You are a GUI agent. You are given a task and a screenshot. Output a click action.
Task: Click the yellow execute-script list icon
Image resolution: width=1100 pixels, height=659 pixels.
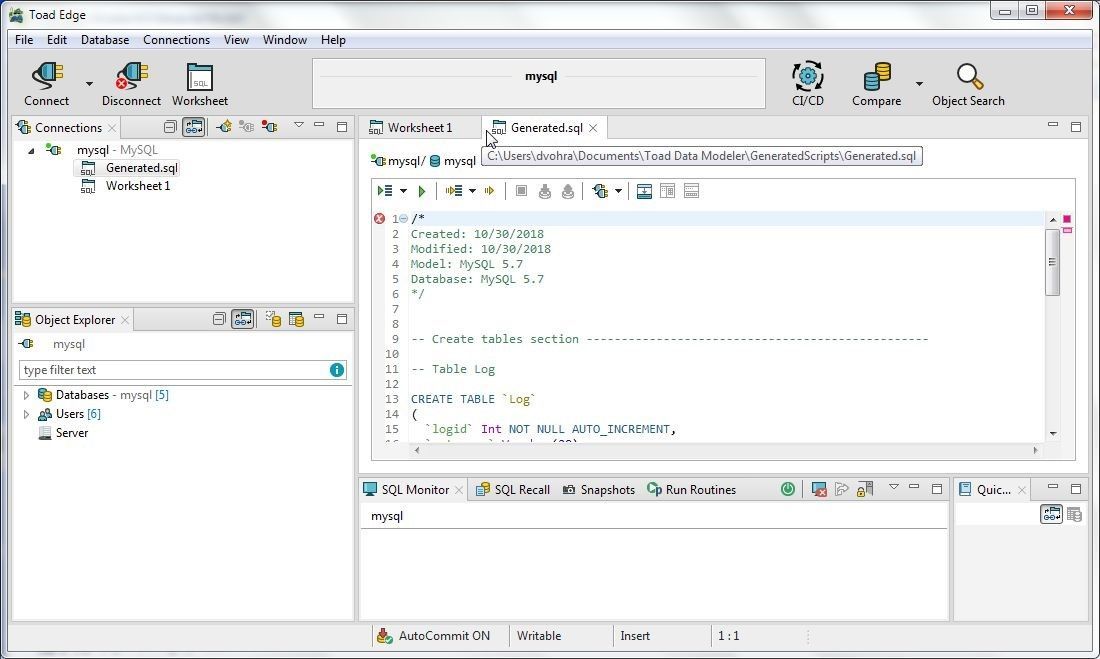454,191
